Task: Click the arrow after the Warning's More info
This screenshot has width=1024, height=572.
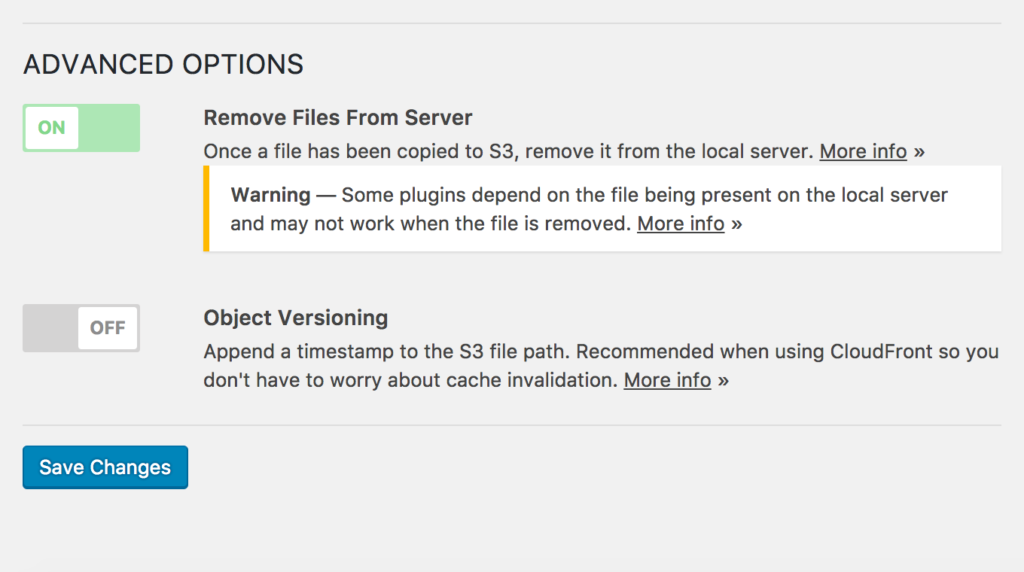Action: click(x=736, y=224)
